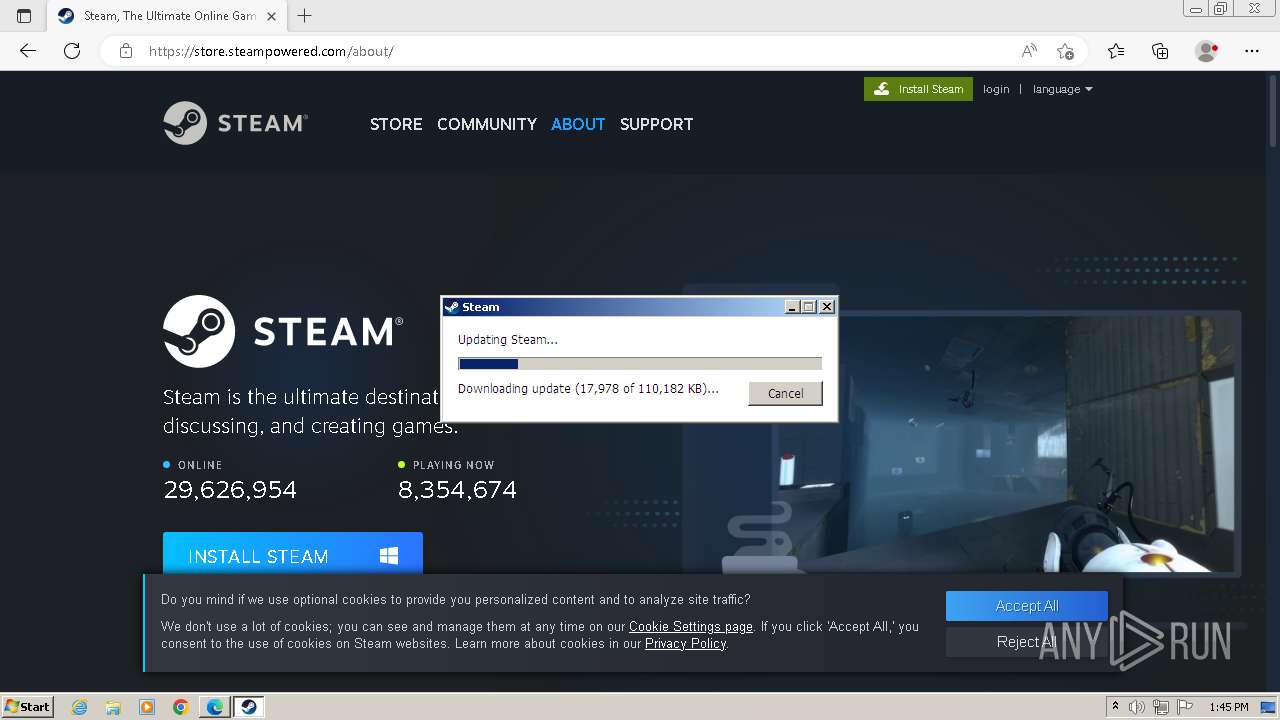The height and width of the screenshot is (720, 1280).
Task: Open the tab actions menu icon
Action: pos(24,16)
